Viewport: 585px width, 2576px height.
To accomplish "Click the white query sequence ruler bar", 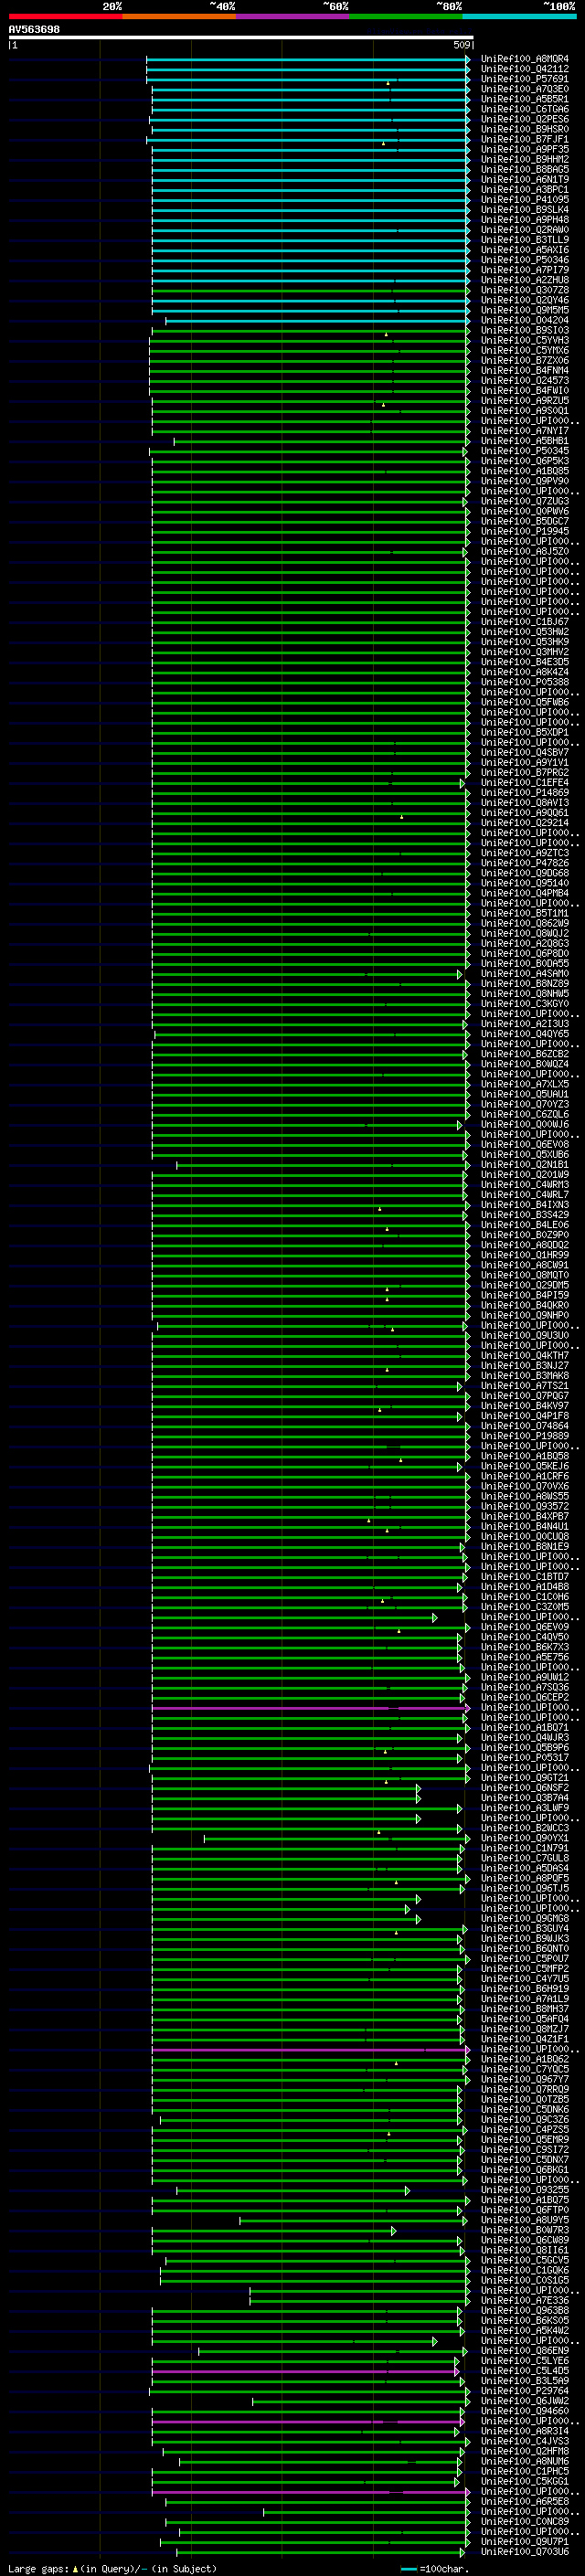I will (x=241, y=38).
